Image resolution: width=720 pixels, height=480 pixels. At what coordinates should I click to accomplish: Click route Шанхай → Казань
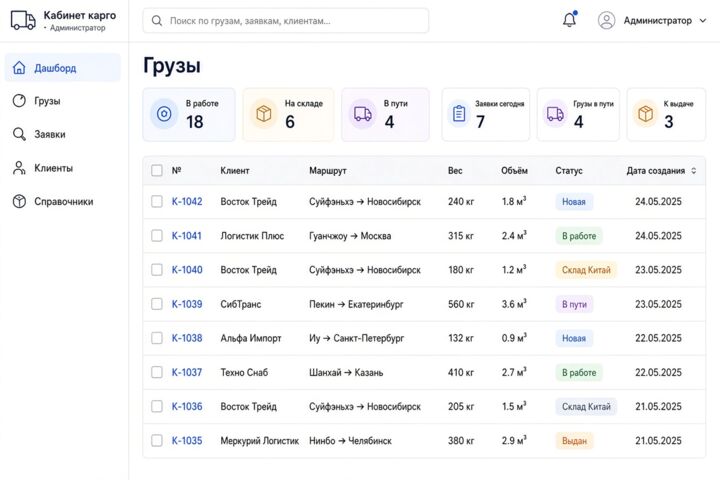[346, 372]
